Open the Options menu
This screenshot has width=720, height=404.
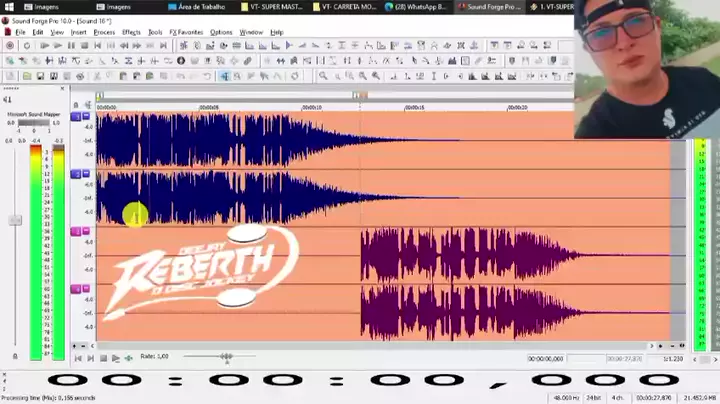[221, 33]
